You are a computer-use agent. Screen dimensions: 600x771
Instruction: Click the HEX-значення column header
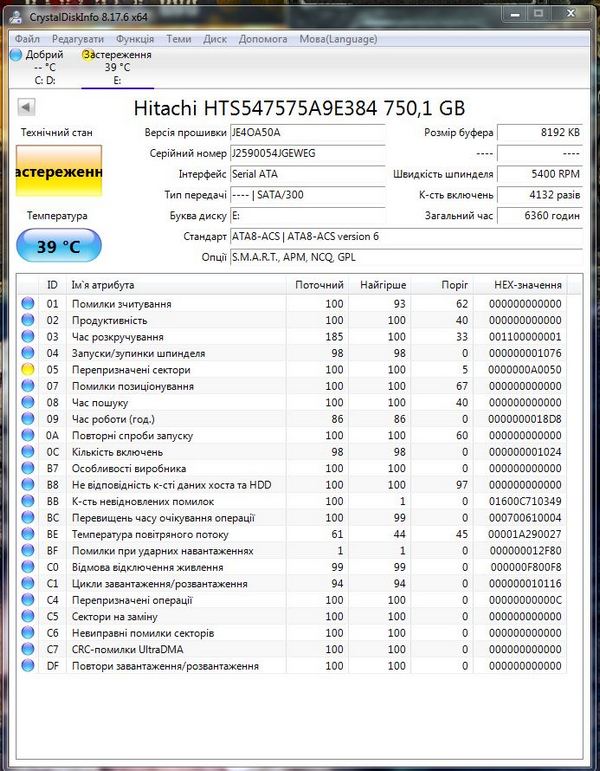click(x=528, y=285)
